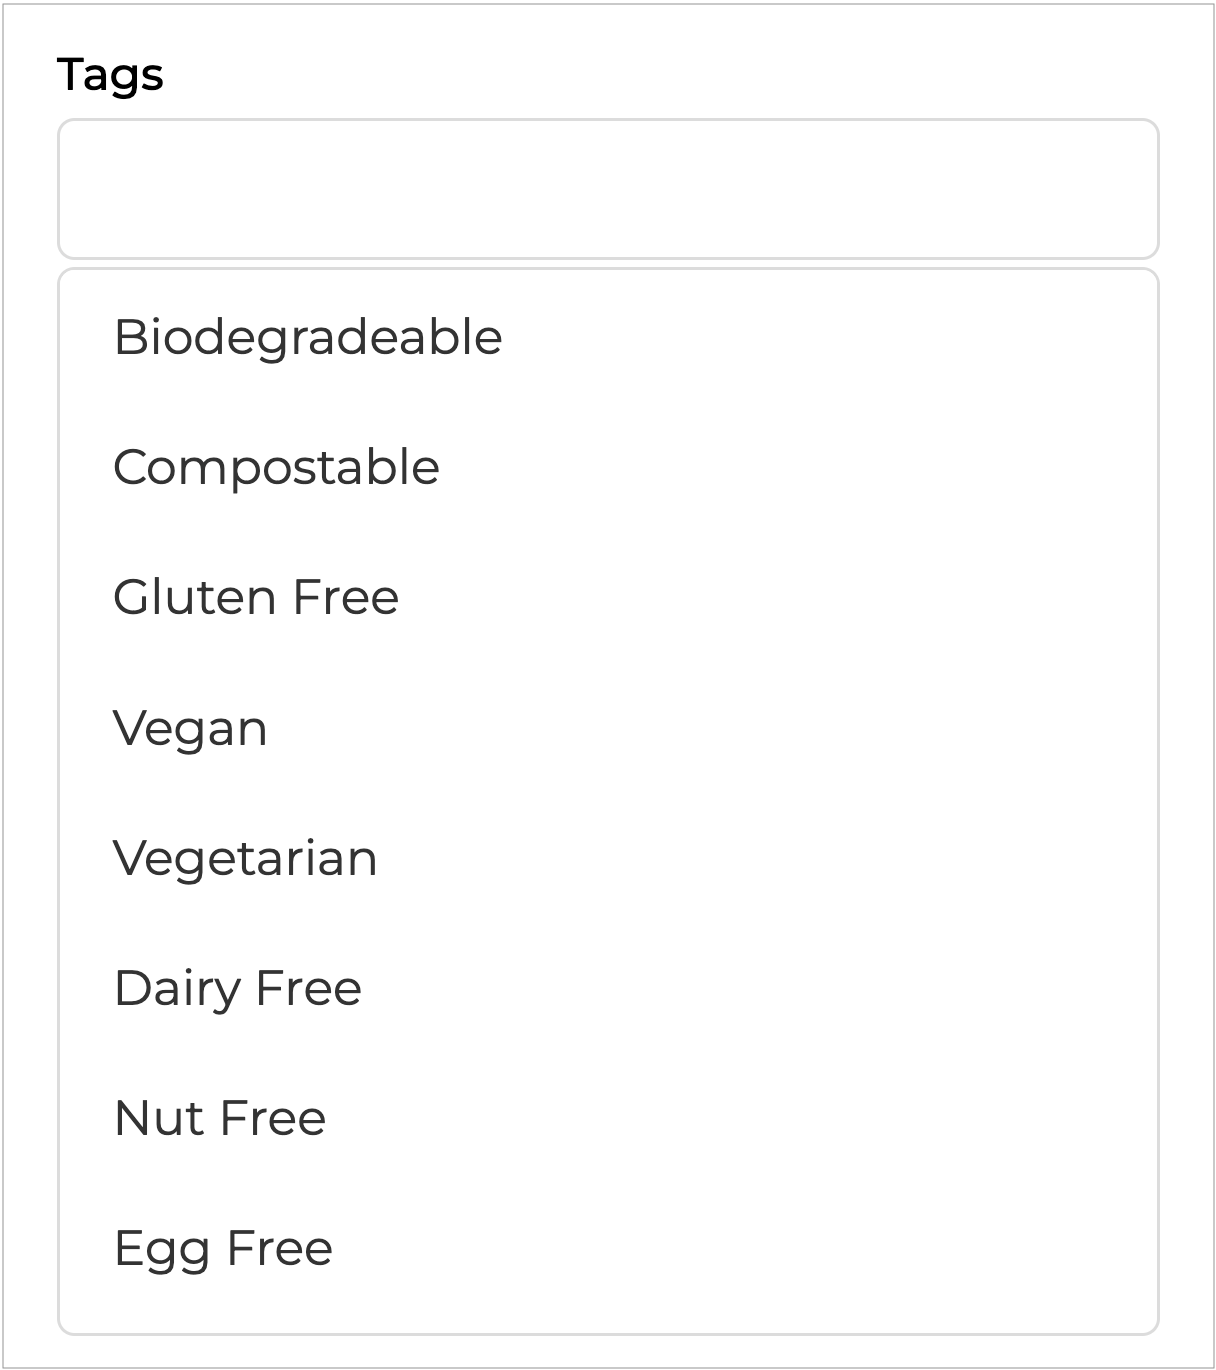Pick the Gluten Free tag
1216x1370 pixels.
coord(256,597)
